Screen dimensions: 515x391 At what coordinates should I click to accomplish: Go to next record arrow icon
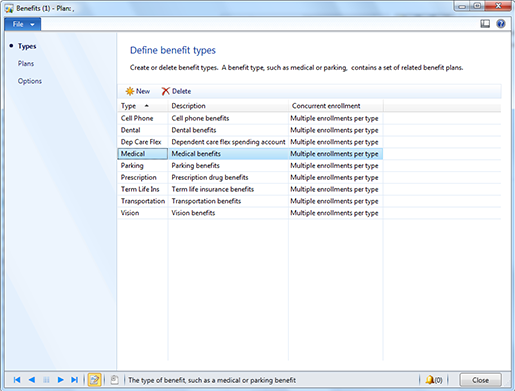60,380
